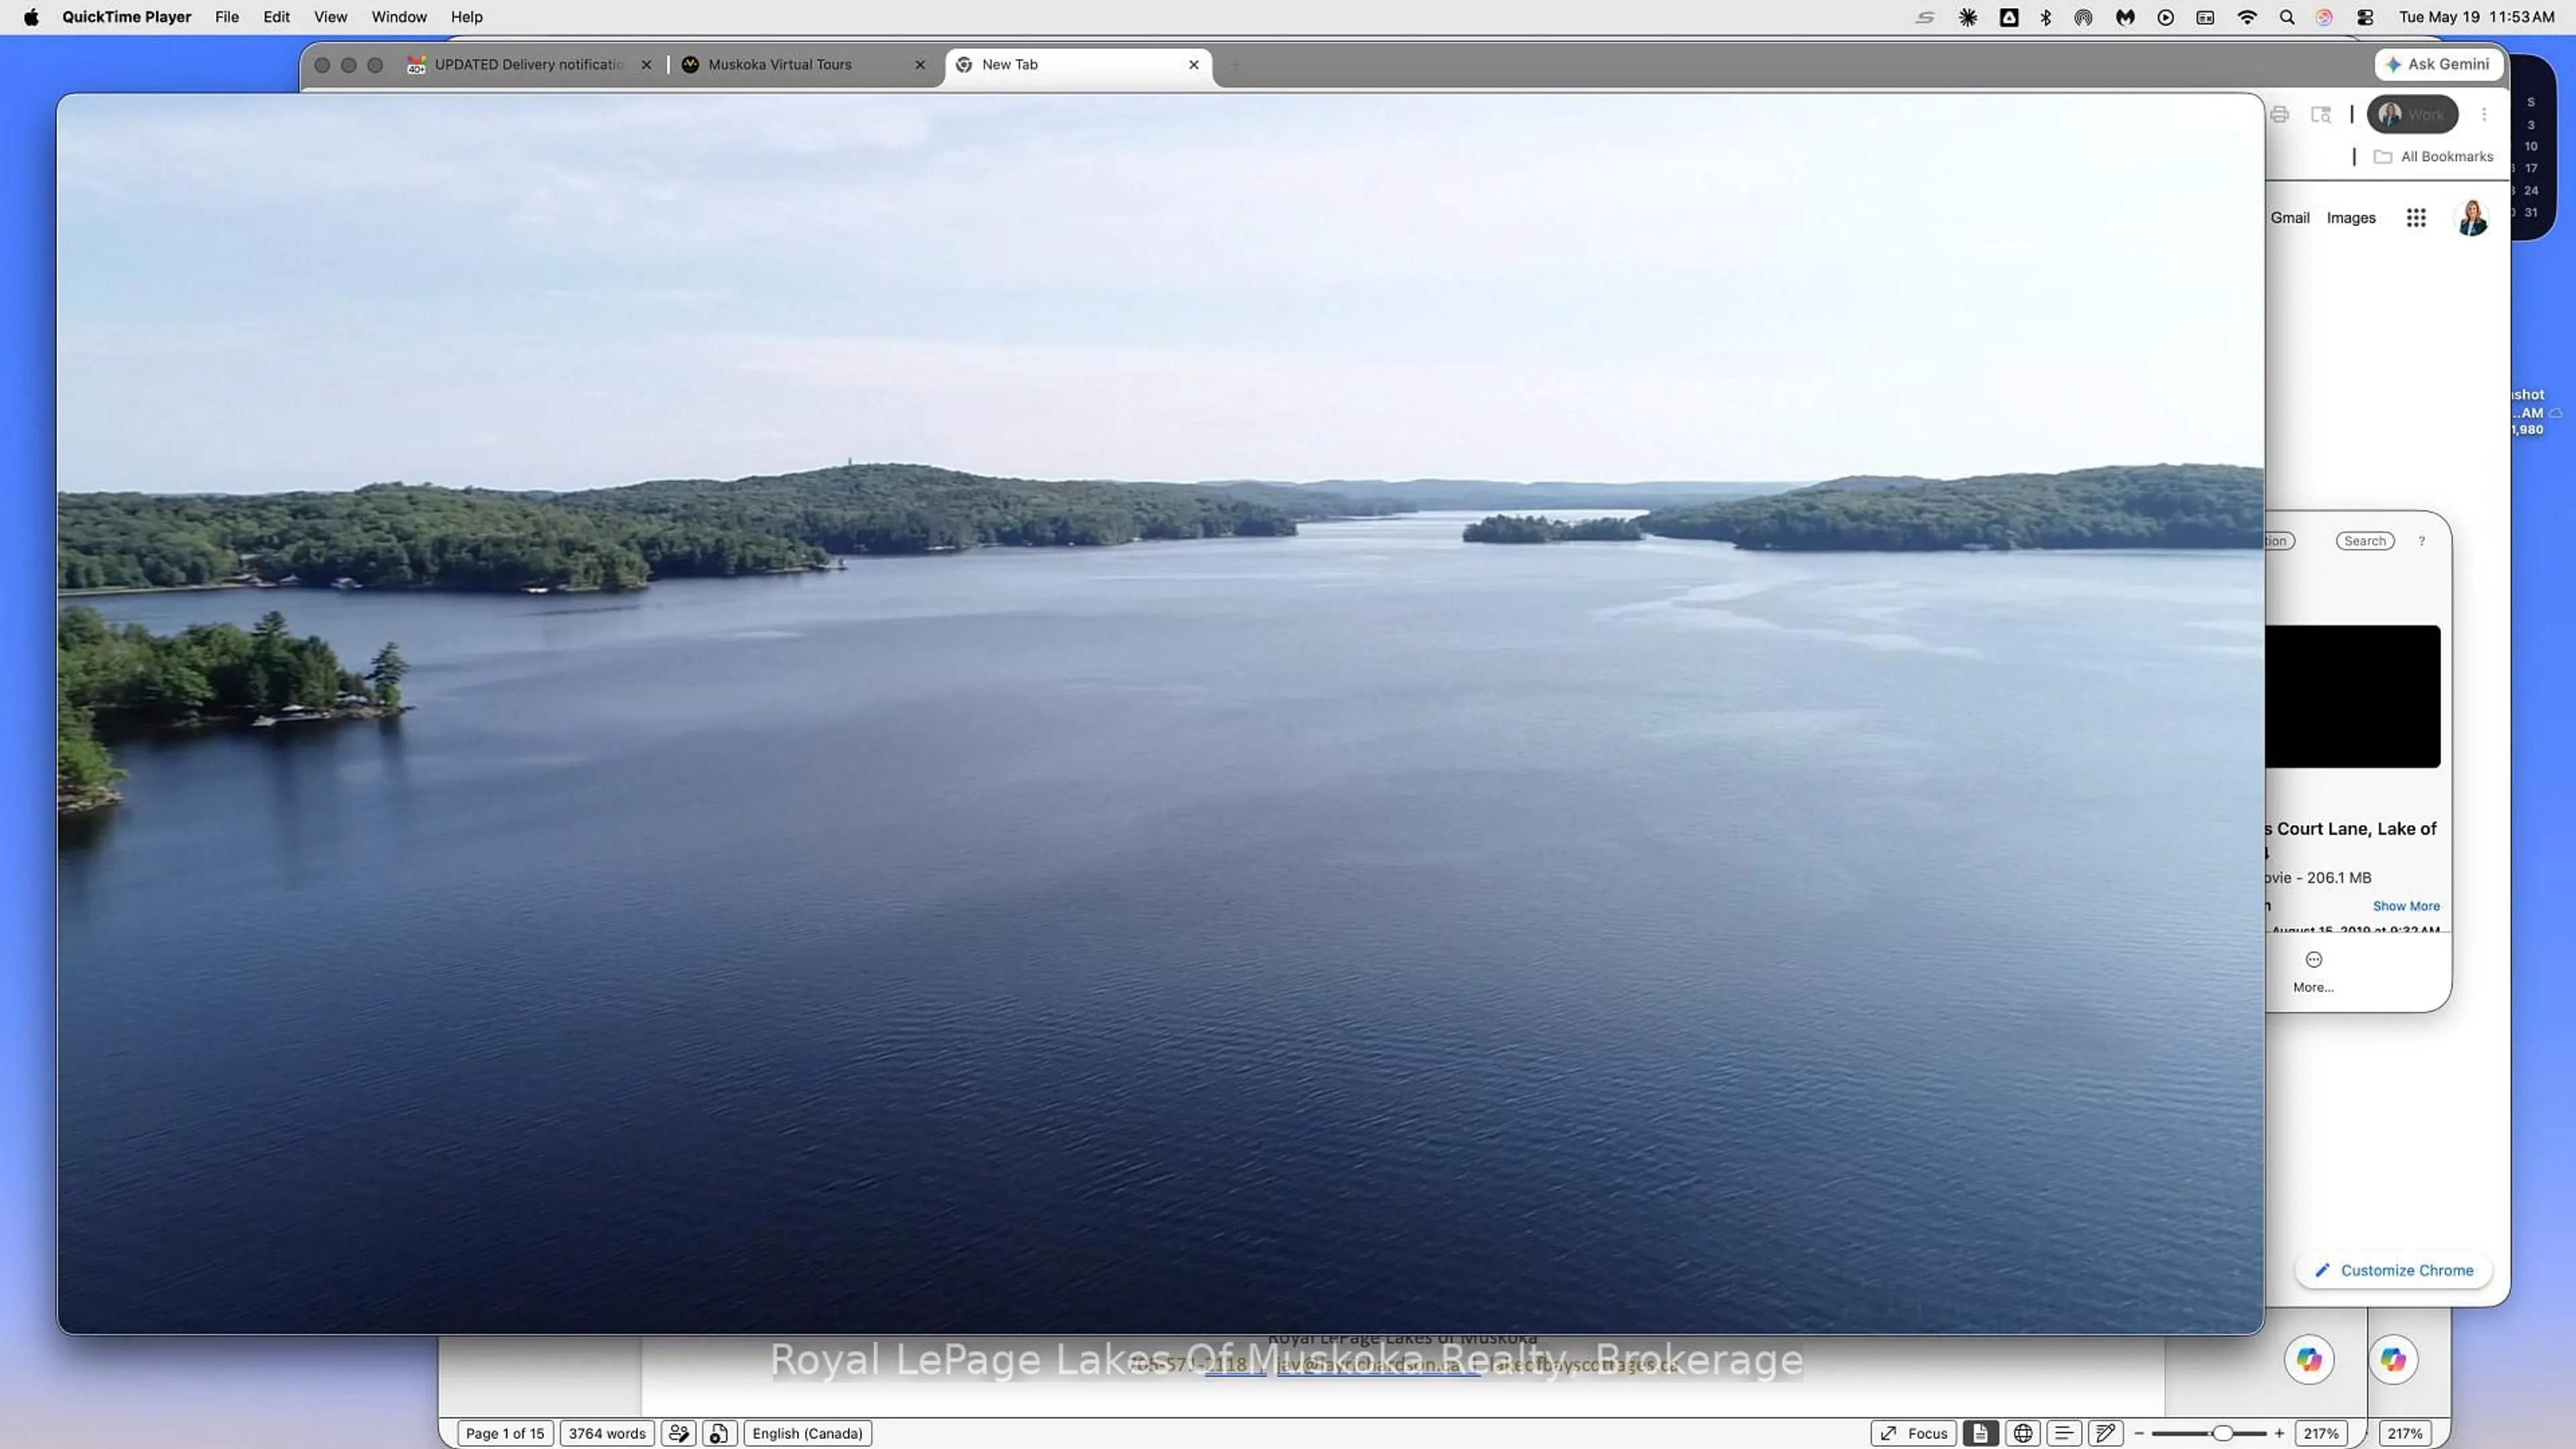Click the Show More link

[2406, 906]
